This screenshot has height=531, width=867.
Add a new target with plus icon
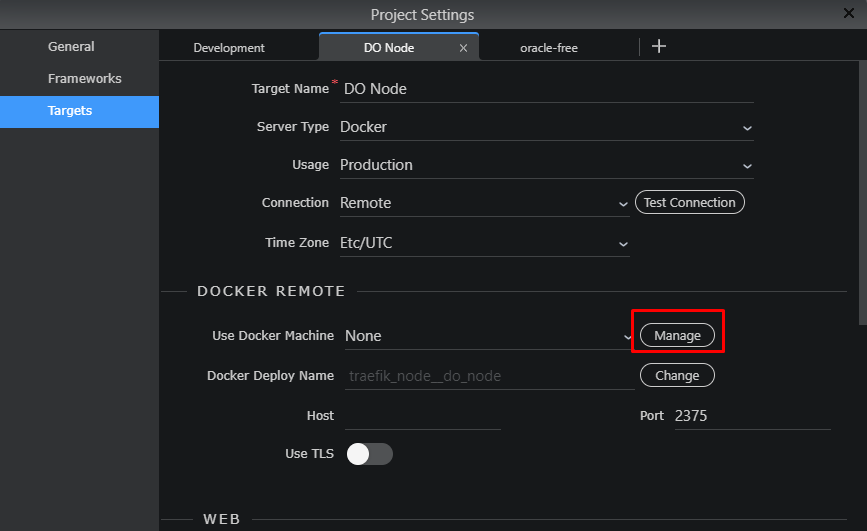(x=659, y=46)
